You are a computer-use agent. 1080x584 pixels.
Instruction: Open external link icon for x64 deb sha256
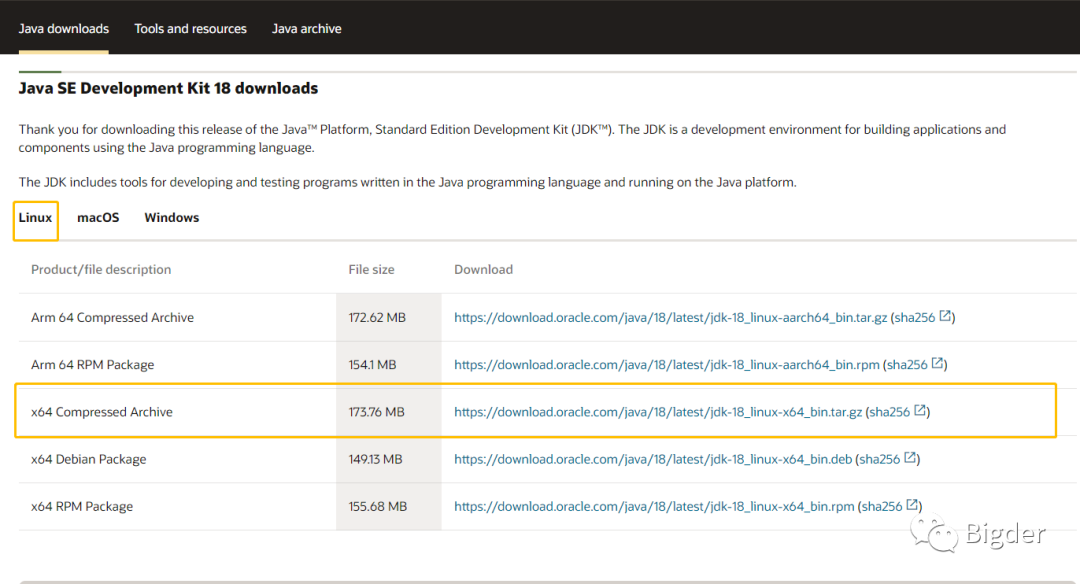910,458
